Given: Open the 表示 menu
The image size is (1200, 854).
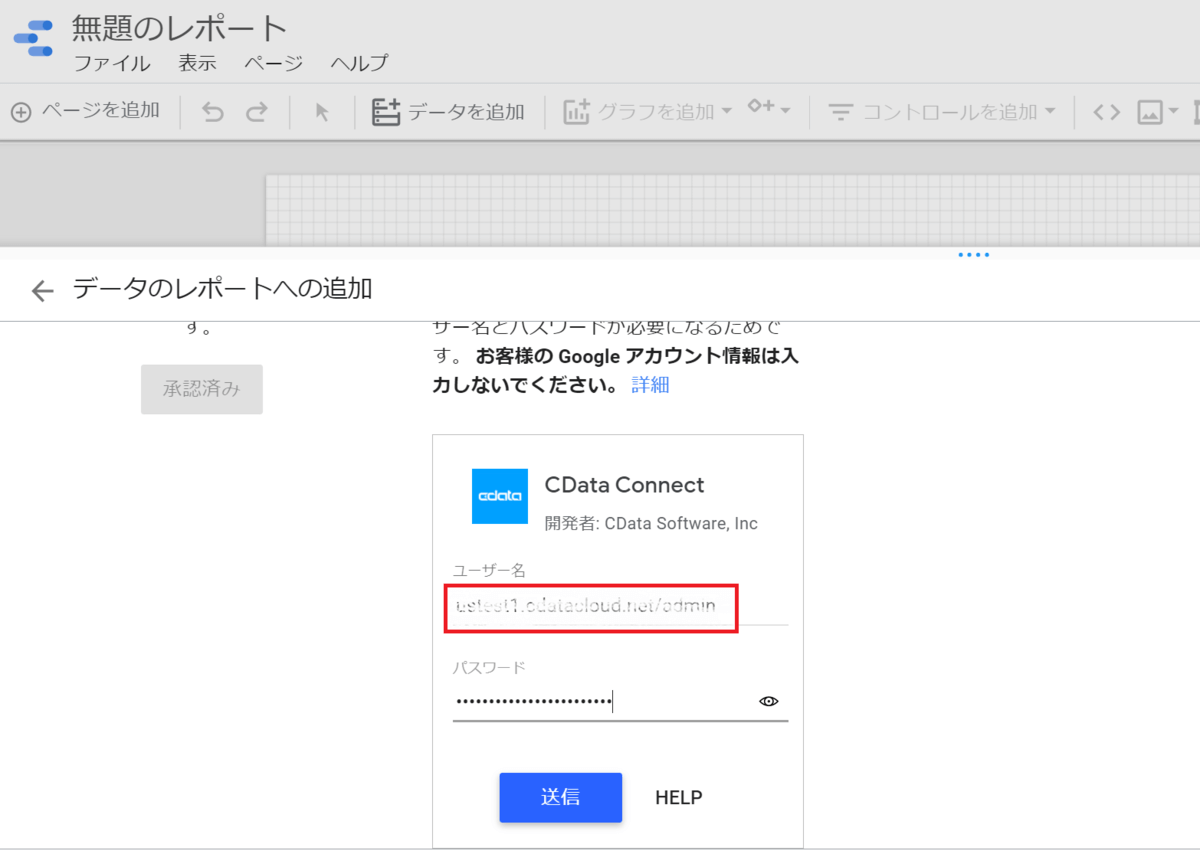Looking at the screenshot, I should pyautogui.click(x=197, y=63).
